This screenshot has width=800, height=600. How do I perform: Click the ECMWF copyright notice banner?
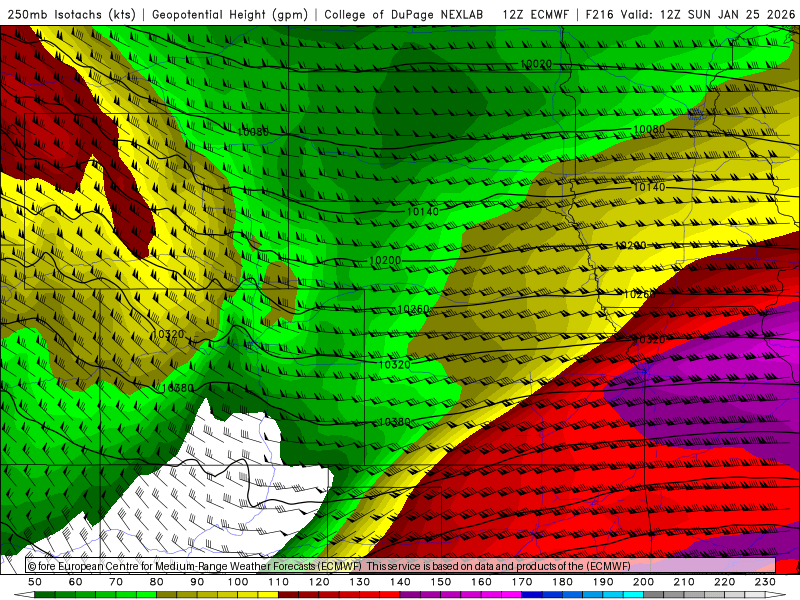click(401, 566)
